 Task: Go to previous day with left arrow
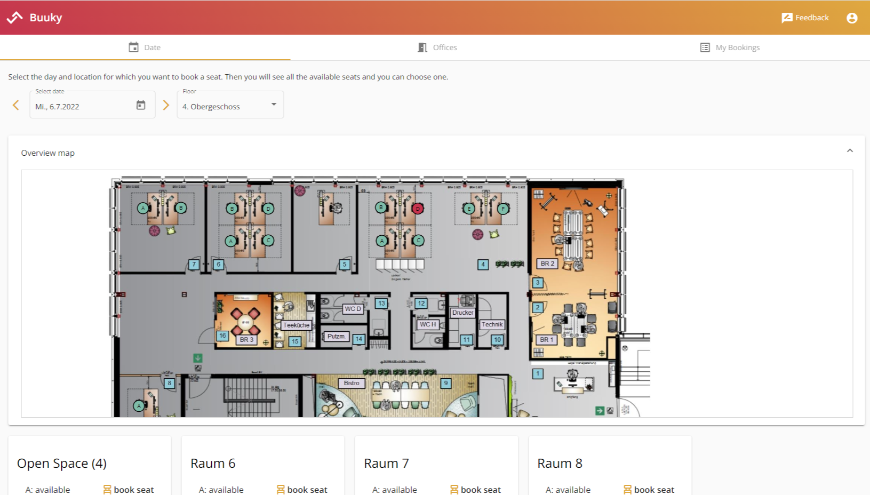pos(16,105)
